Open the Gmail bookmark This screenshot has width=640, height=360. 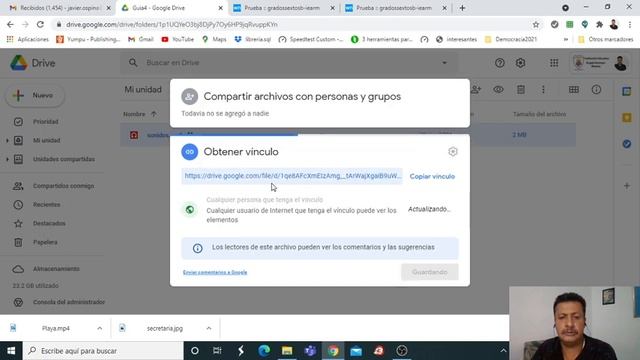point(141,39)
